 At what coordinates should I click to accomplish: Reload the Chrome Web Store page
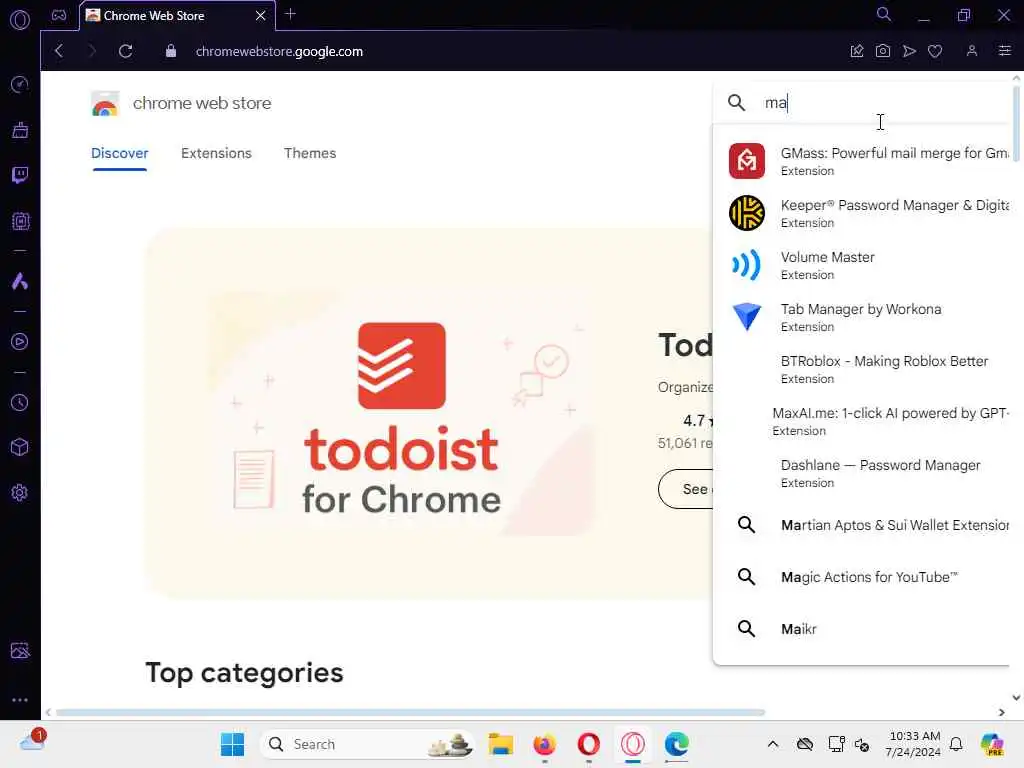point(125,51)
